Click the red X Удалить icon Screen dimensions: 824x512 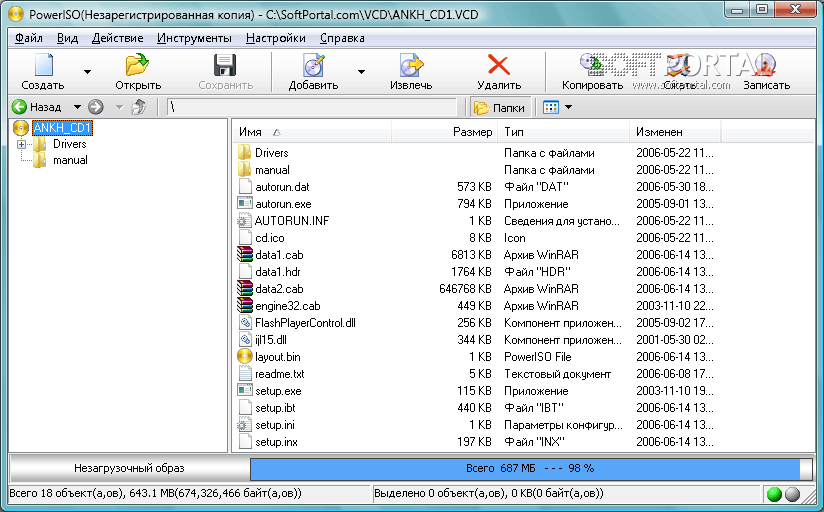[x=497, y=67]
